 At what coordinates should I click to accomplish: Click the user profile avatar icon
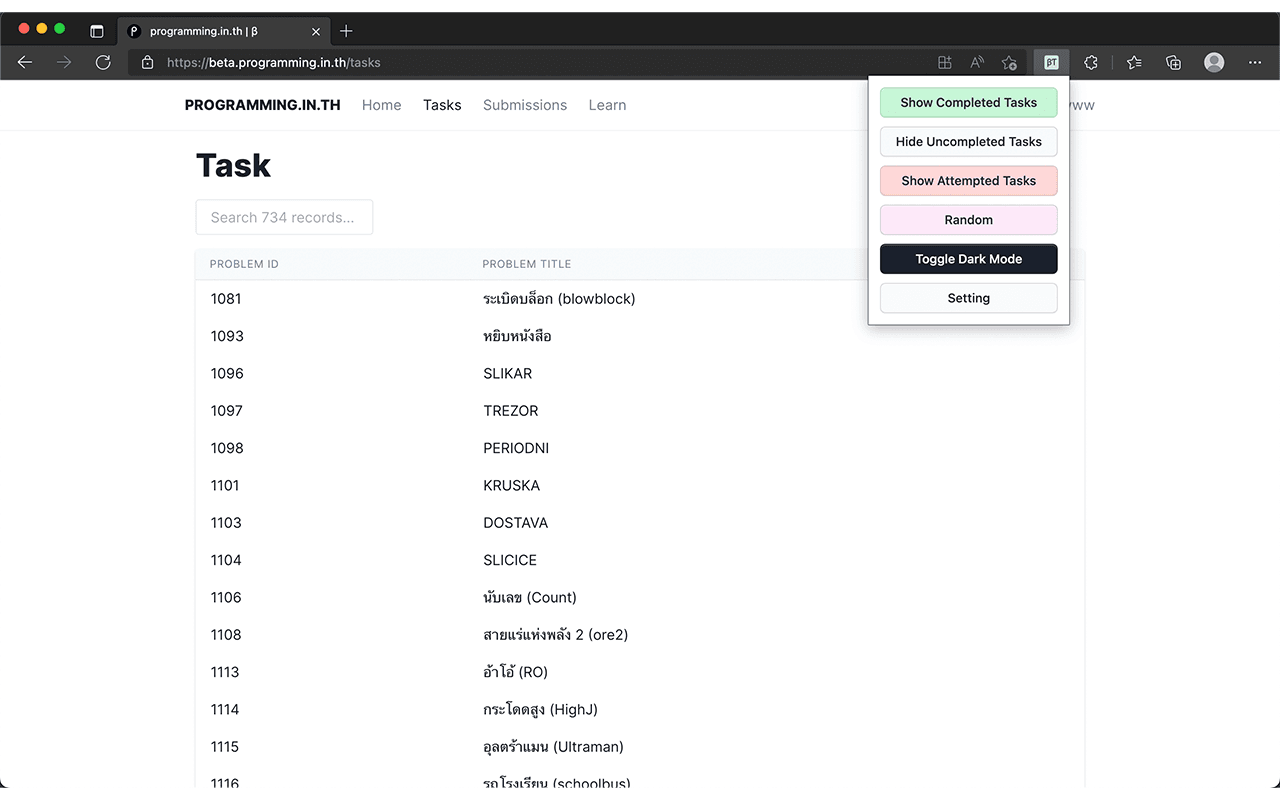[1214, 62]
